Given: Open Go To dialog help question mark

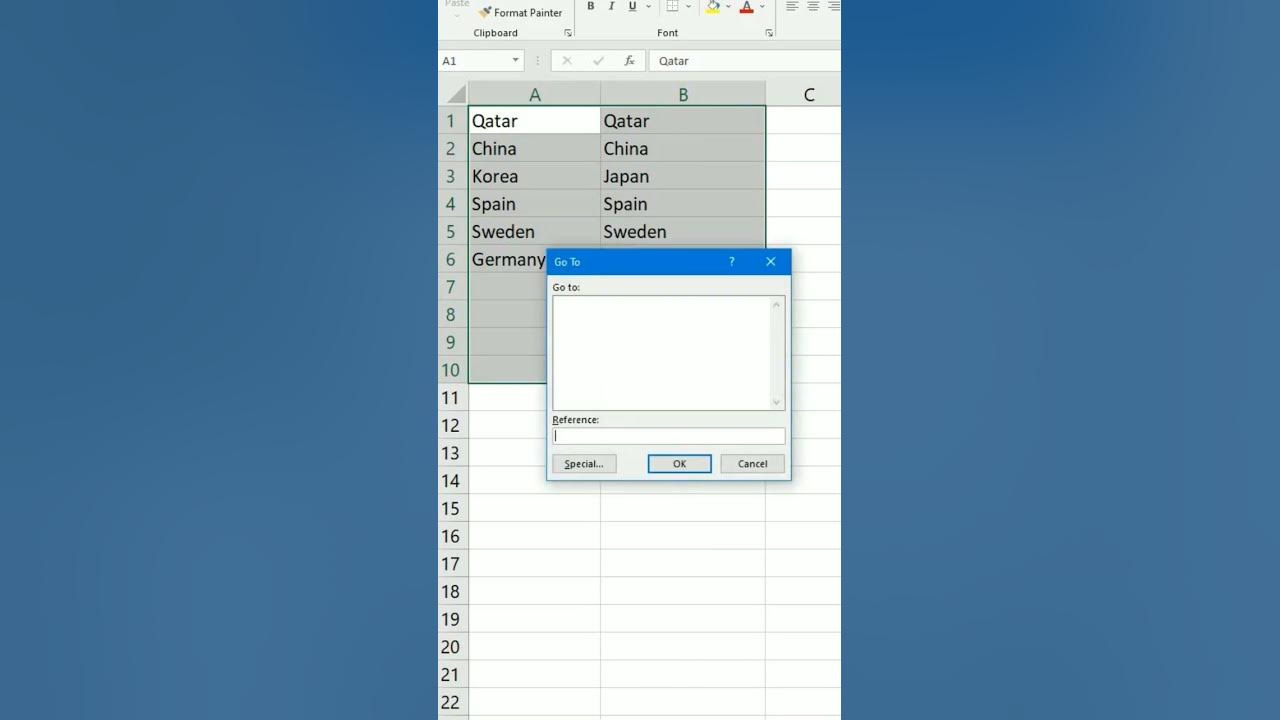Looking at the screenshot, I should coord(731,262).
